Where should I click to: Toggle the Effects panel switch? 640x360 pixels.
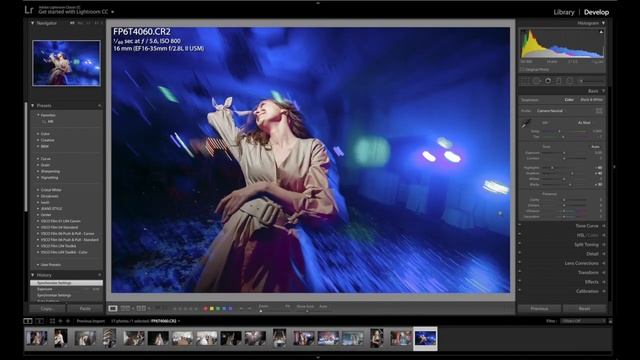[520, 281]
